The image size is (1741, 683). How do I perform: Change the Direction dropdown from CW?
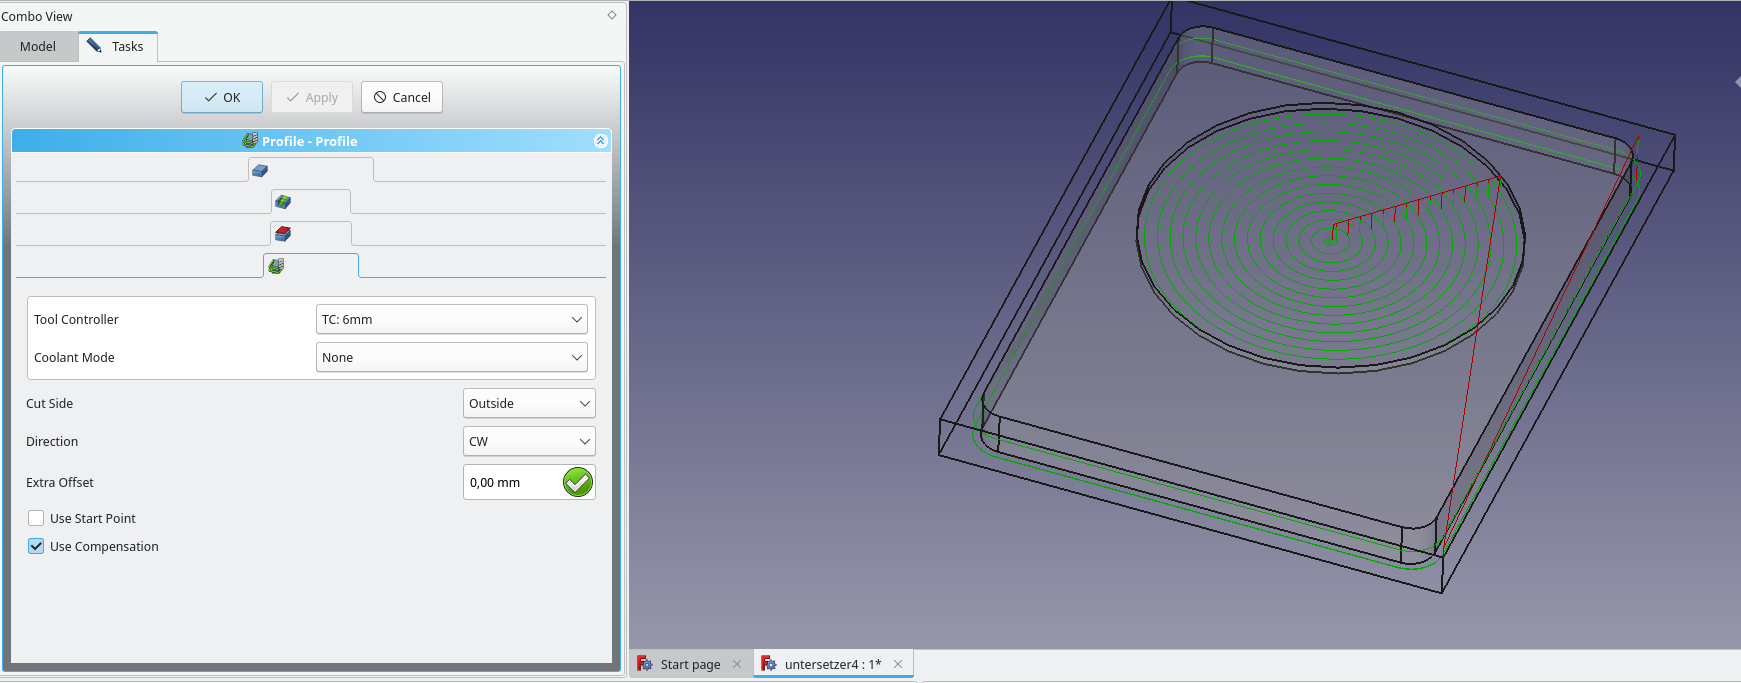(x=529, y=441)
